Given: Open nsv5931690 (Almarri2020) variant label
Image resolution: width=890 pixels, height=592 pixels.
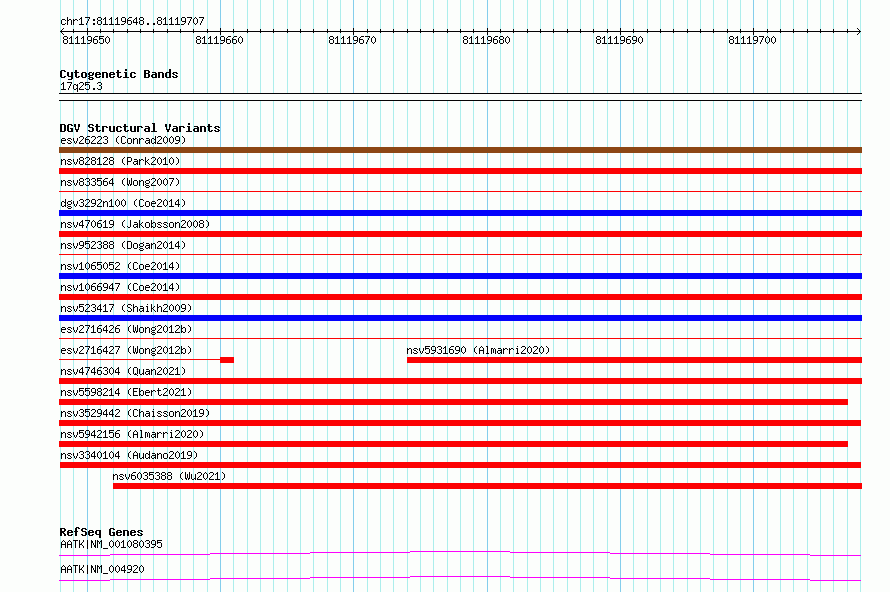Looking at the screenshot, I should point(478,350).
